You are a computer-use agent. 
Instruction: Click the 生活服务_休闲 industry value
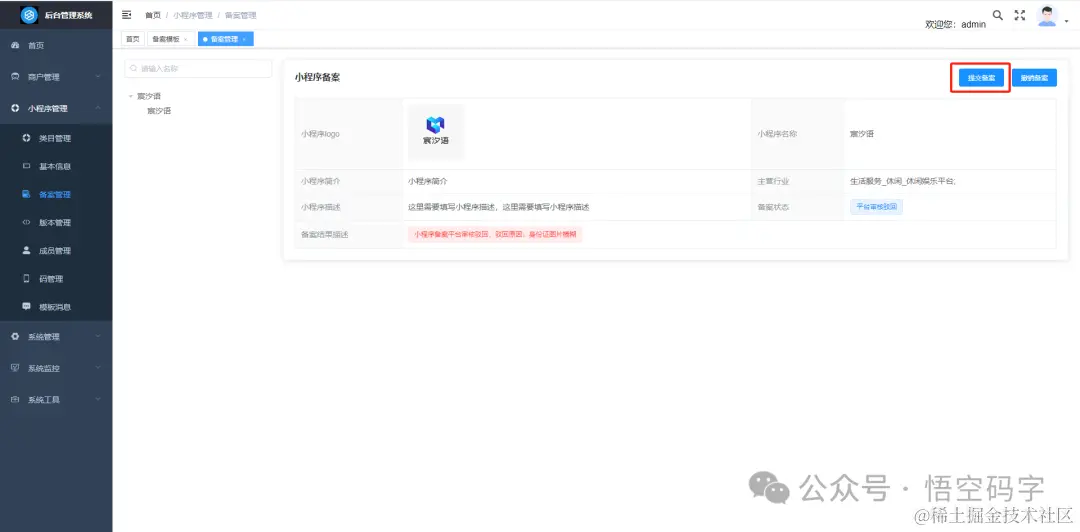(903, 181)
